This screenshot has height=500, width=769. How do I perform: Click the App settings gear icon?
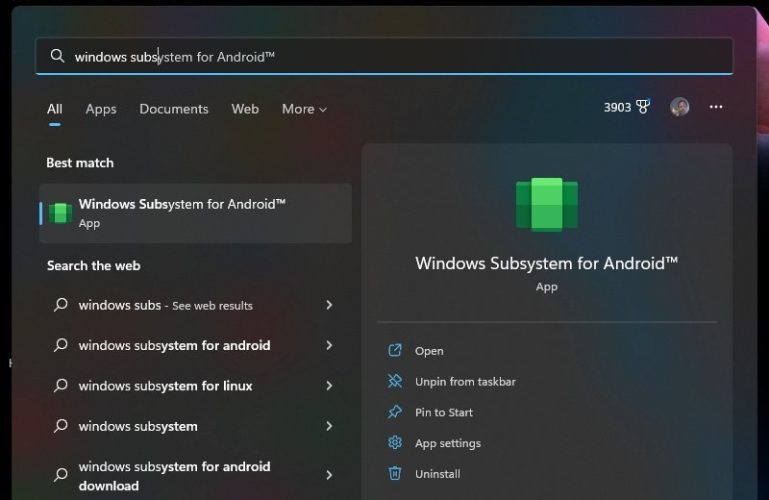[x=395, y=443]
